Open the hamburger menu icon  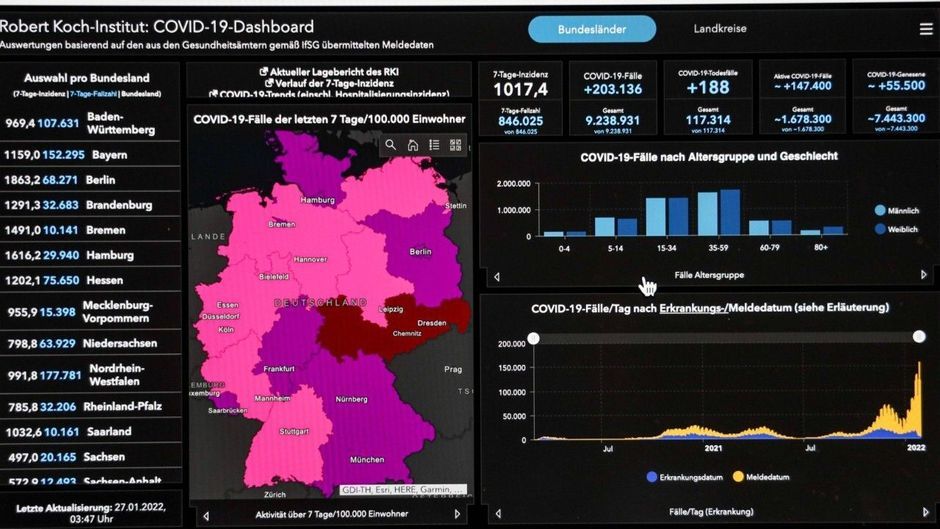coord(926,29)
